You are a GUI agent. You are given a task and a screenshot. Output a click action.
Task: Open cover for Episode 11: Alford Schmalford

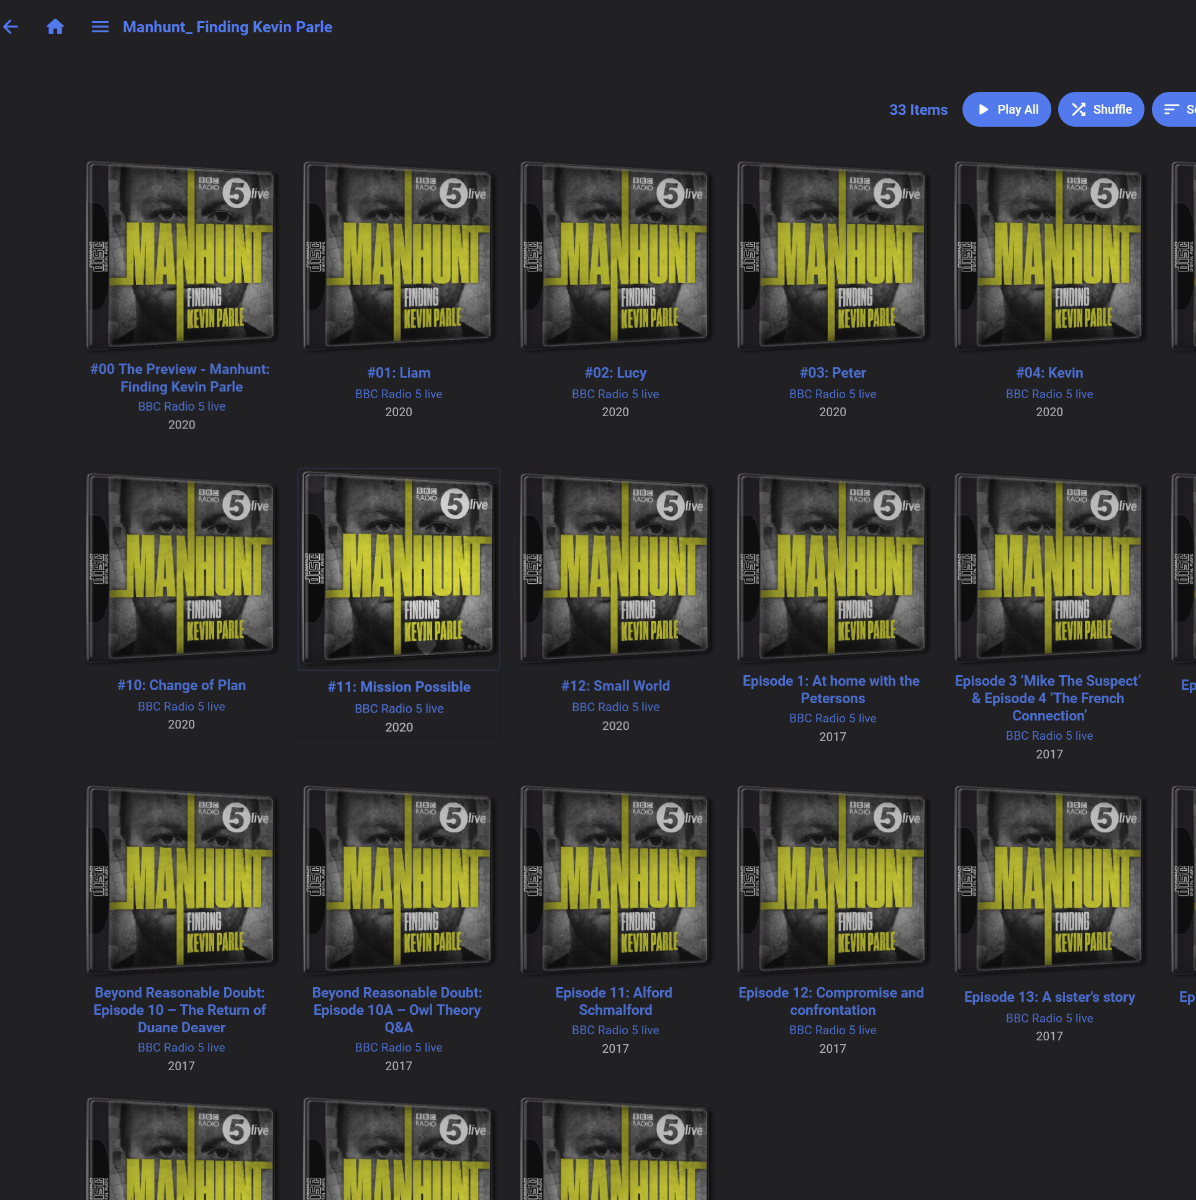point(615,879)
